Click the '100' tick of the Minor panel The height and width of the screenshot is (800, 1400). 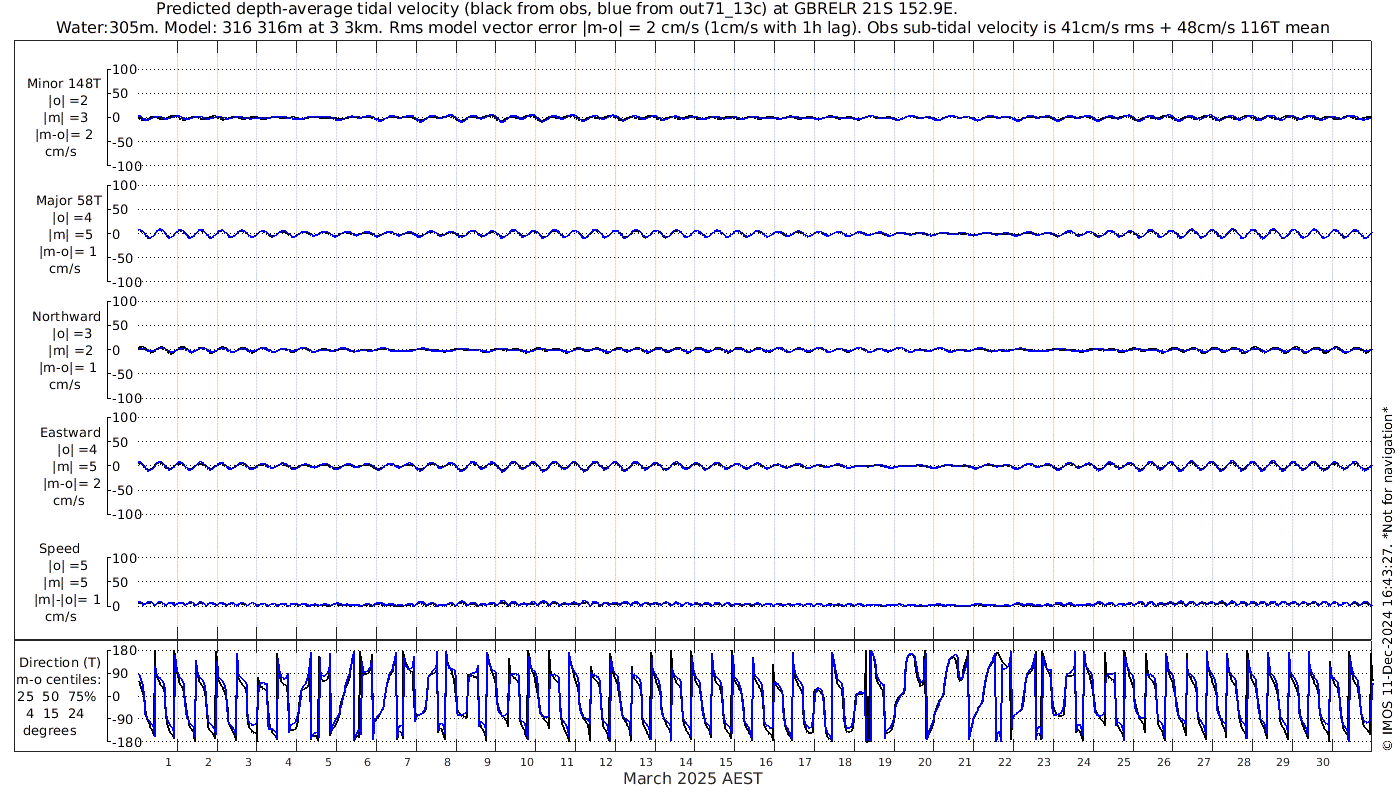click(124, 69)
